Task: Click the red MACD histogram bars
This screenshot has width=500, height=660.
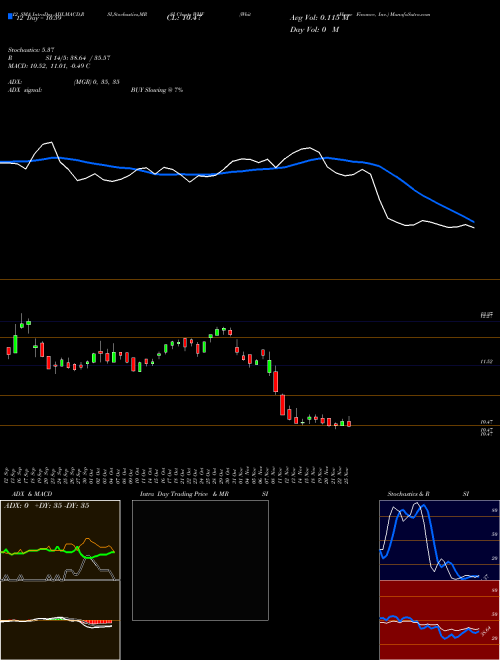Action: click(97, 622)
